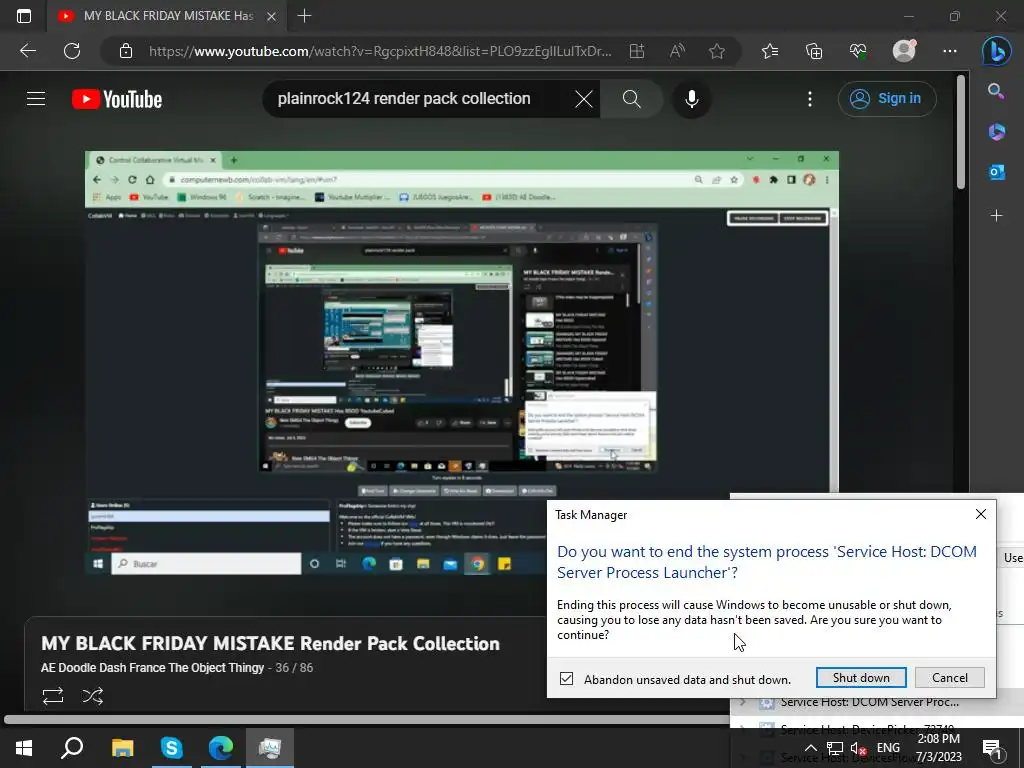Click the page vertical scrollbar
1024x768 pixels.
pyautogui.click(x=960, y=133)
